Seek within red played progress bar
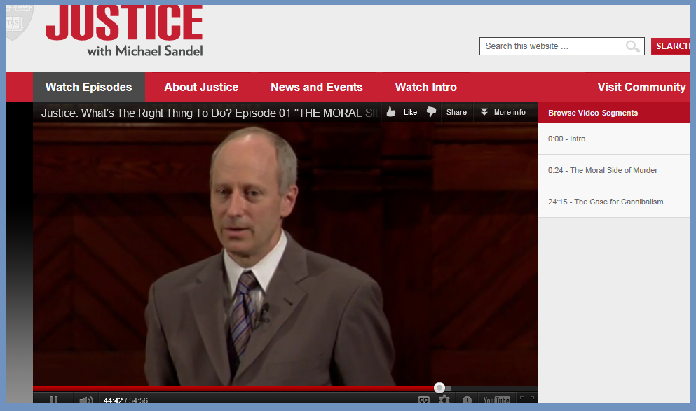696x411 pixels. [235, 388]
